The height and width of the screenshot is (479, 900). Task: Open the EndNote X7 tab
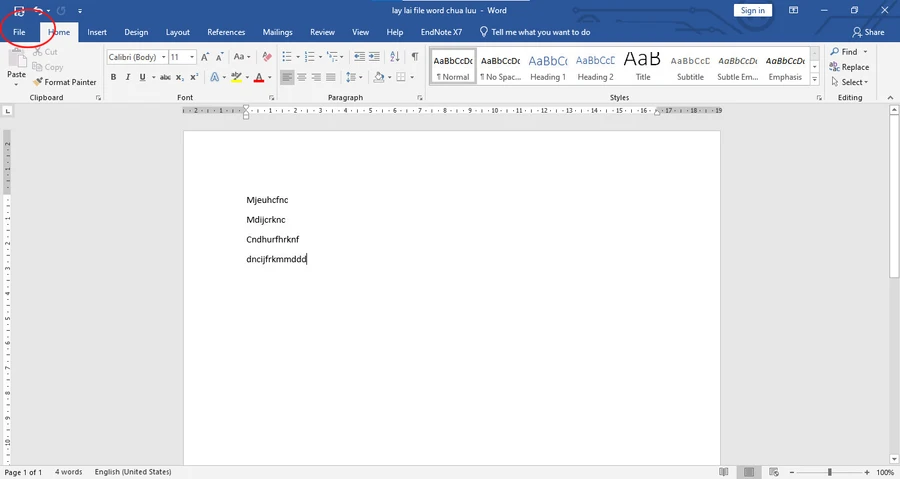441,32
